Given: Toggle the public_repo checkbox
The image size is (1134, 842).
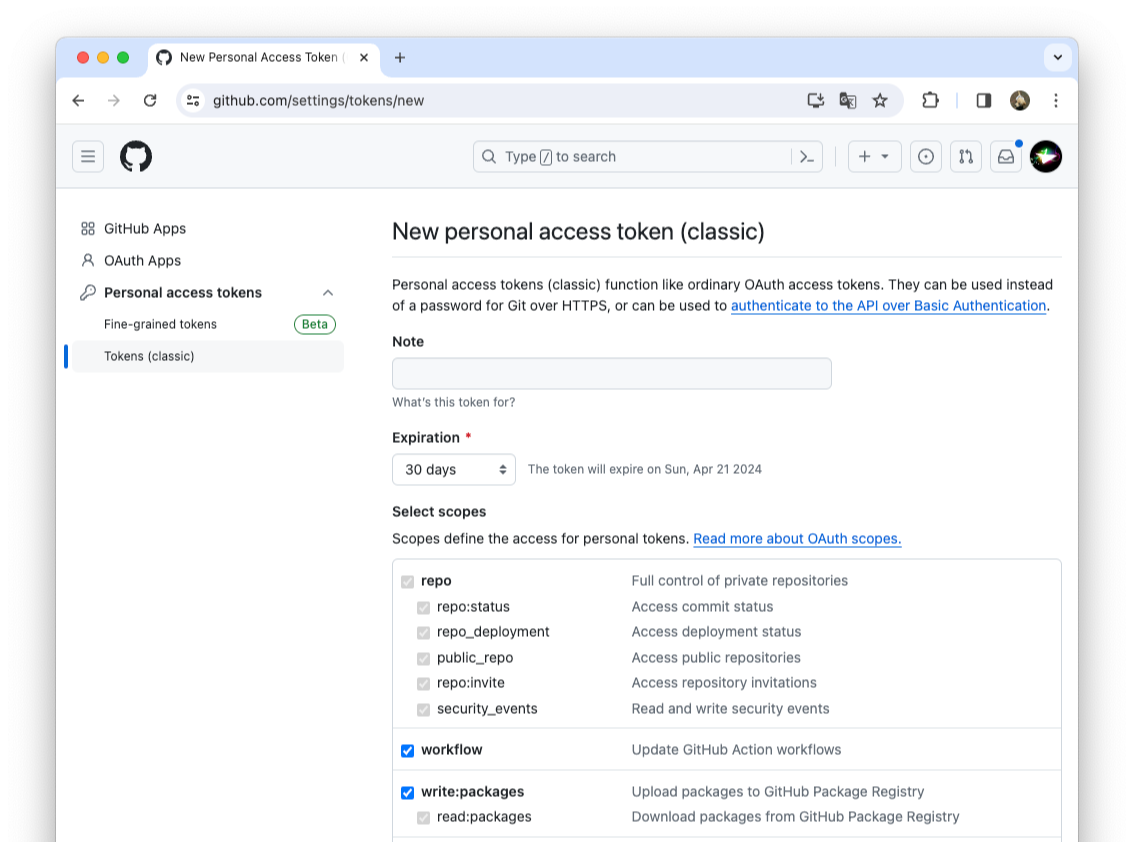Looking at the screenshot, I should (x=423, y=658).
